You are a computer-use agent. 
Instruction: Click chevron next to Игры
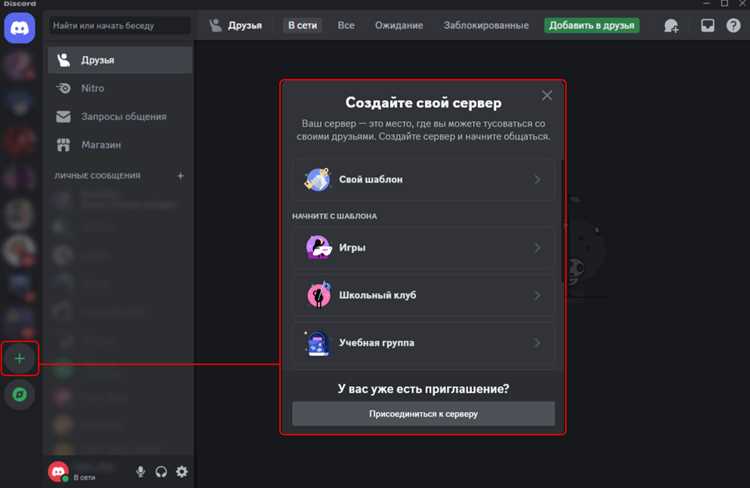point(537,248)
